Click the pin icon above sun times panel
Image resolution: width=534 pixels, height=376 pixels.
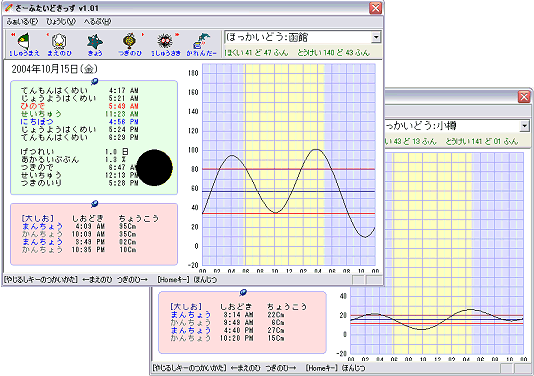click(x=95, y=81)
